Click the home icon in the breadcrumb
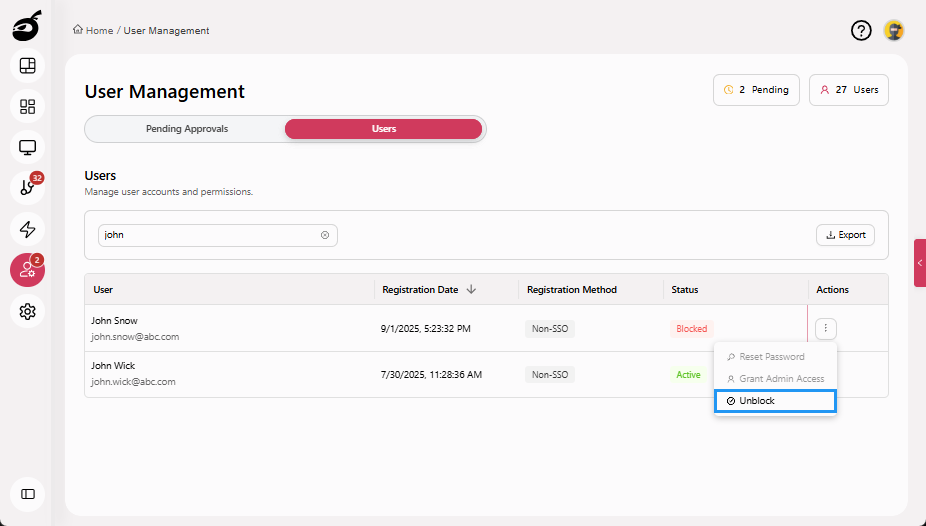Viewport: 926px width, 526px height. [78, 30]
